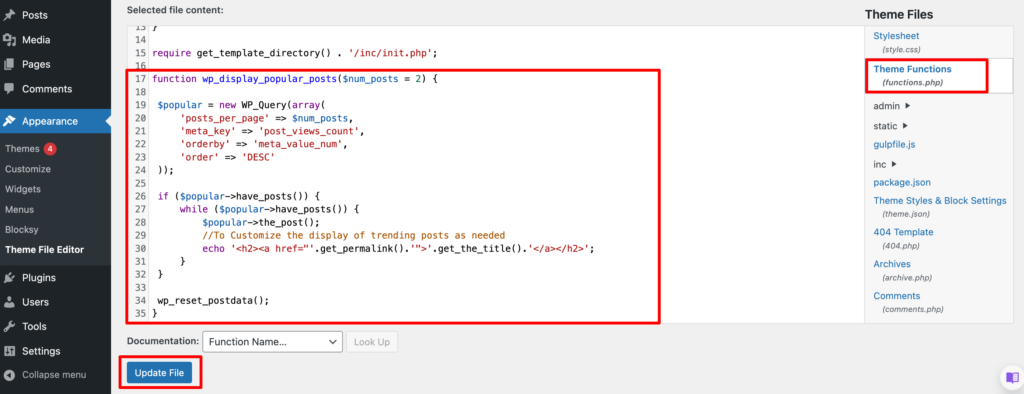Click the 'Selected file content:' label
Image resolution: width=1024 pixels, height=394 pixels.
pos(175,10)
